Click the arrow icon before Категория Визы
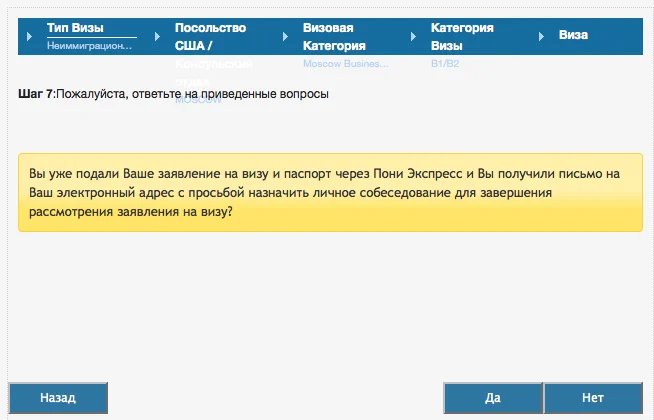 pyautogui.click(x=413, y=36)
